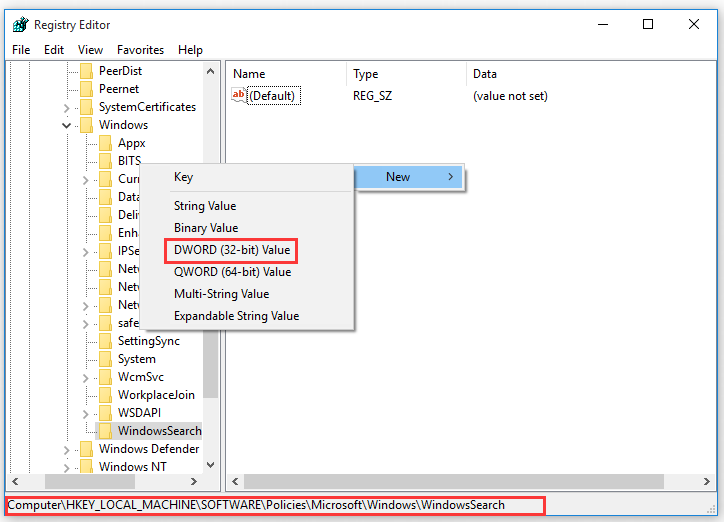
Task: Click the WindowsSearch folder icon
Action: (x=105, y=431)
